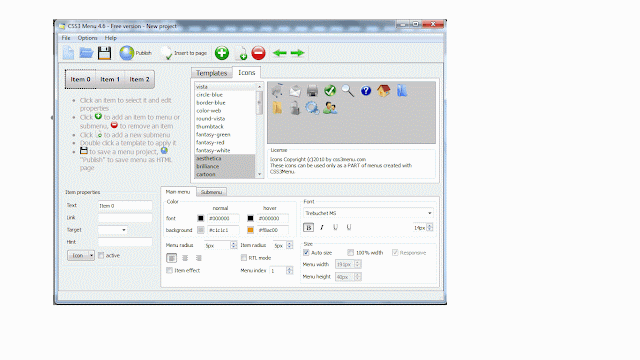Toggle bold font style button
This screenshot has width=640, height=360.
pos(309,228)
